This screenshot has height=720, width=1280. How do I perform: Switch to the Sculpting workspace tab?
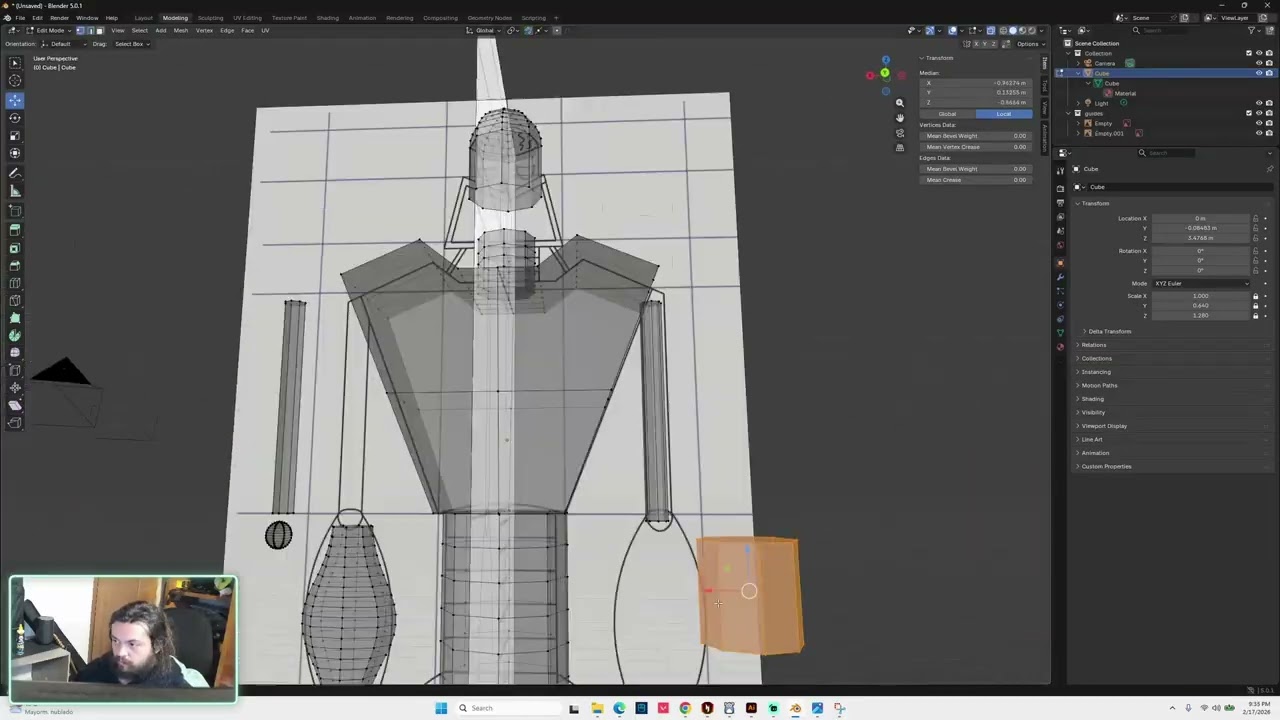pyautogui.click(x=210, y=18)
